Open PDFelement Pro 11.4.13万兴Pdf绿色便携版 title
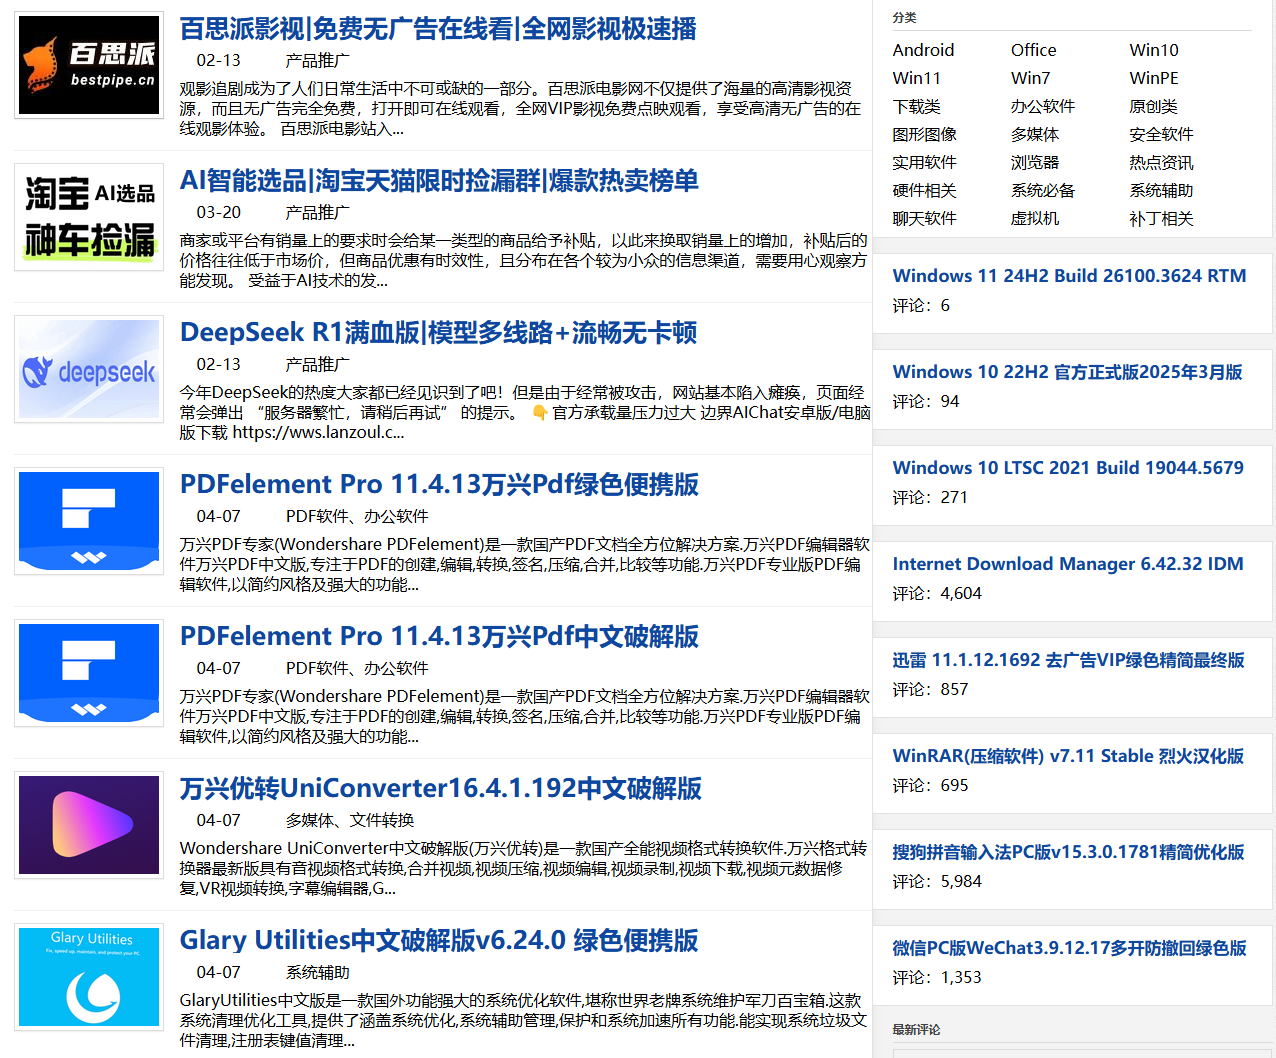The width and height of the screenshot is (1276, 1058). (439, 485)
